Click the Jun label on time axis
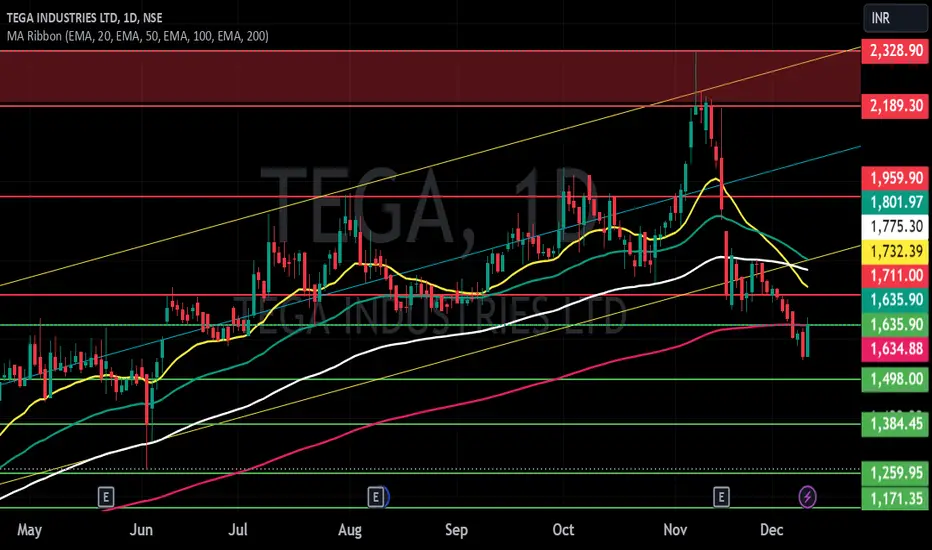Viewport: 932px width, 550px height. pyautogui.click(x=141, y=530)
